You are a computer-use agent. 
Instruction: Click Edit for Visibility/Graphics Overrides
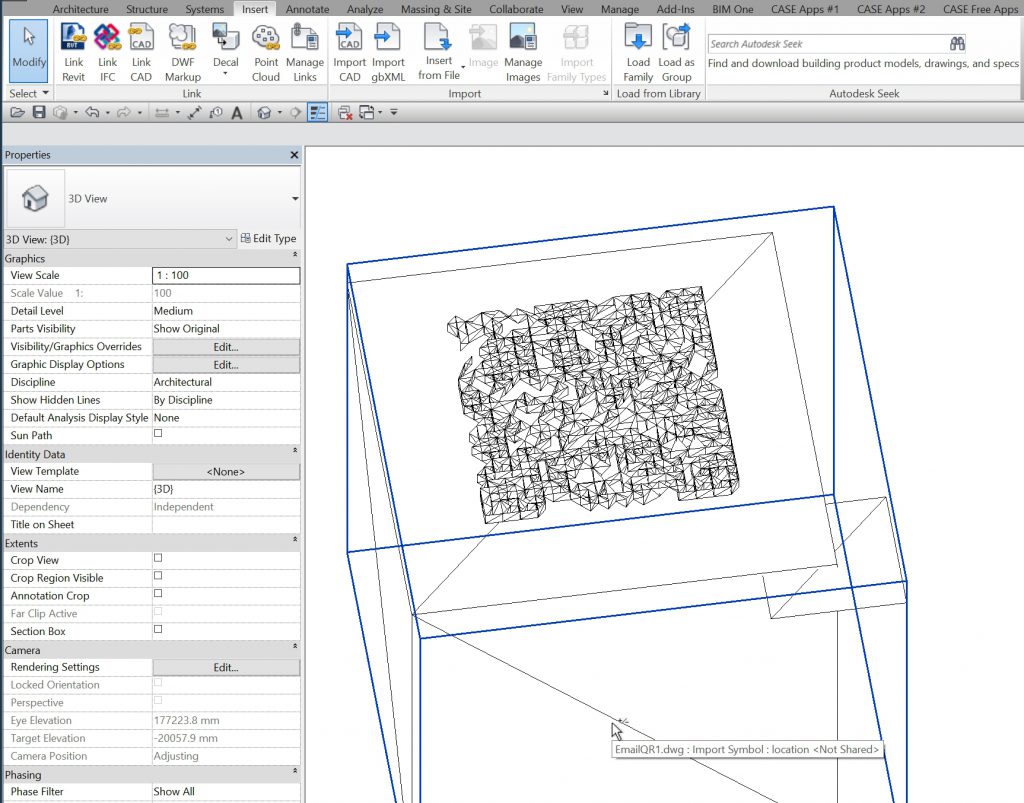point(226,347)
